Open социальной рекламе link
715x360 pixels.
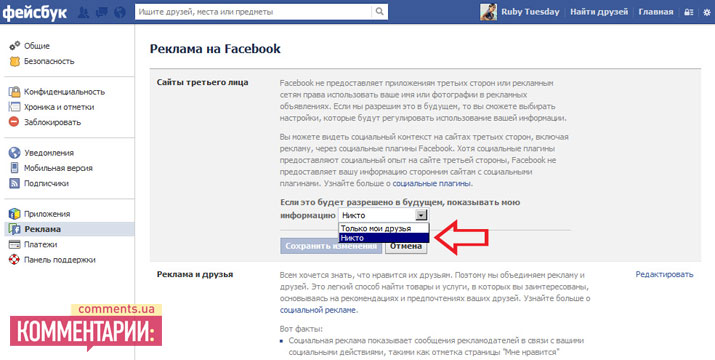tap(317, 310)
